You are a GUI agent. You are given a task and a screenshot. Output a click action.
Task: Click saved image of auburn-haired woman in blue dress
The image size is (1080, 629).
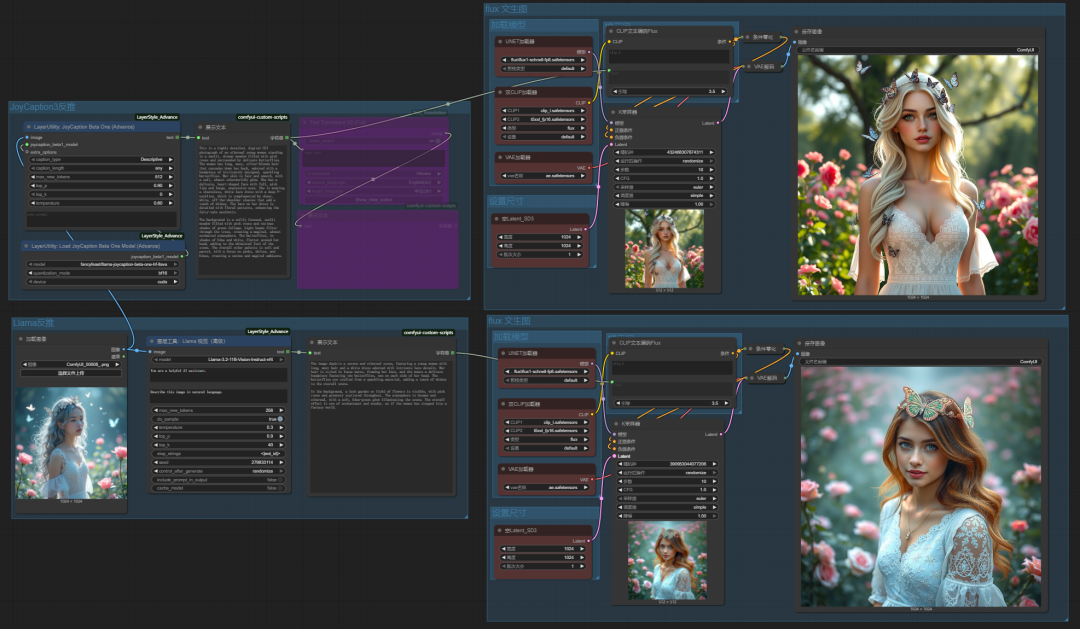(921, 486)
